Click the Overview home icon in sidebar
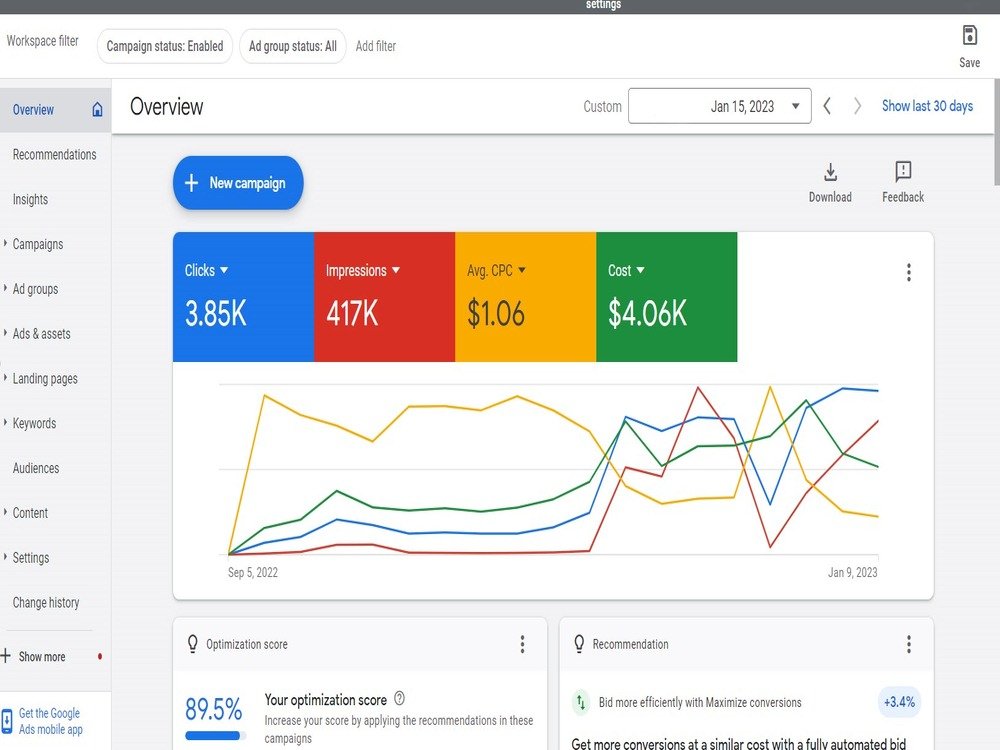This screenshot has width=1000, height=750. pos(97,109)
